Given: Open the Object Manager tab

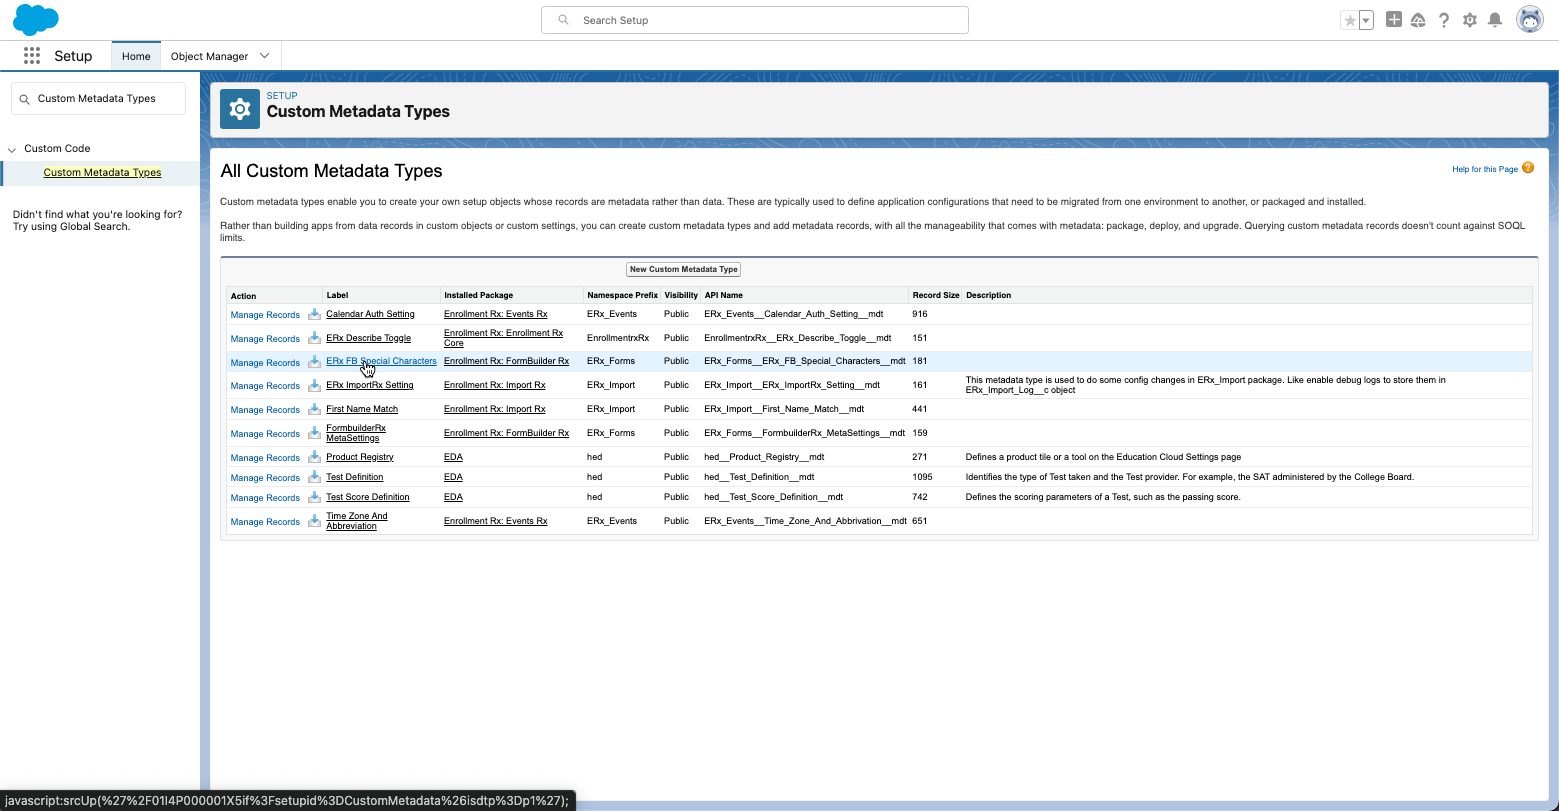Looking at the screenshot, I should click(209, 56).
